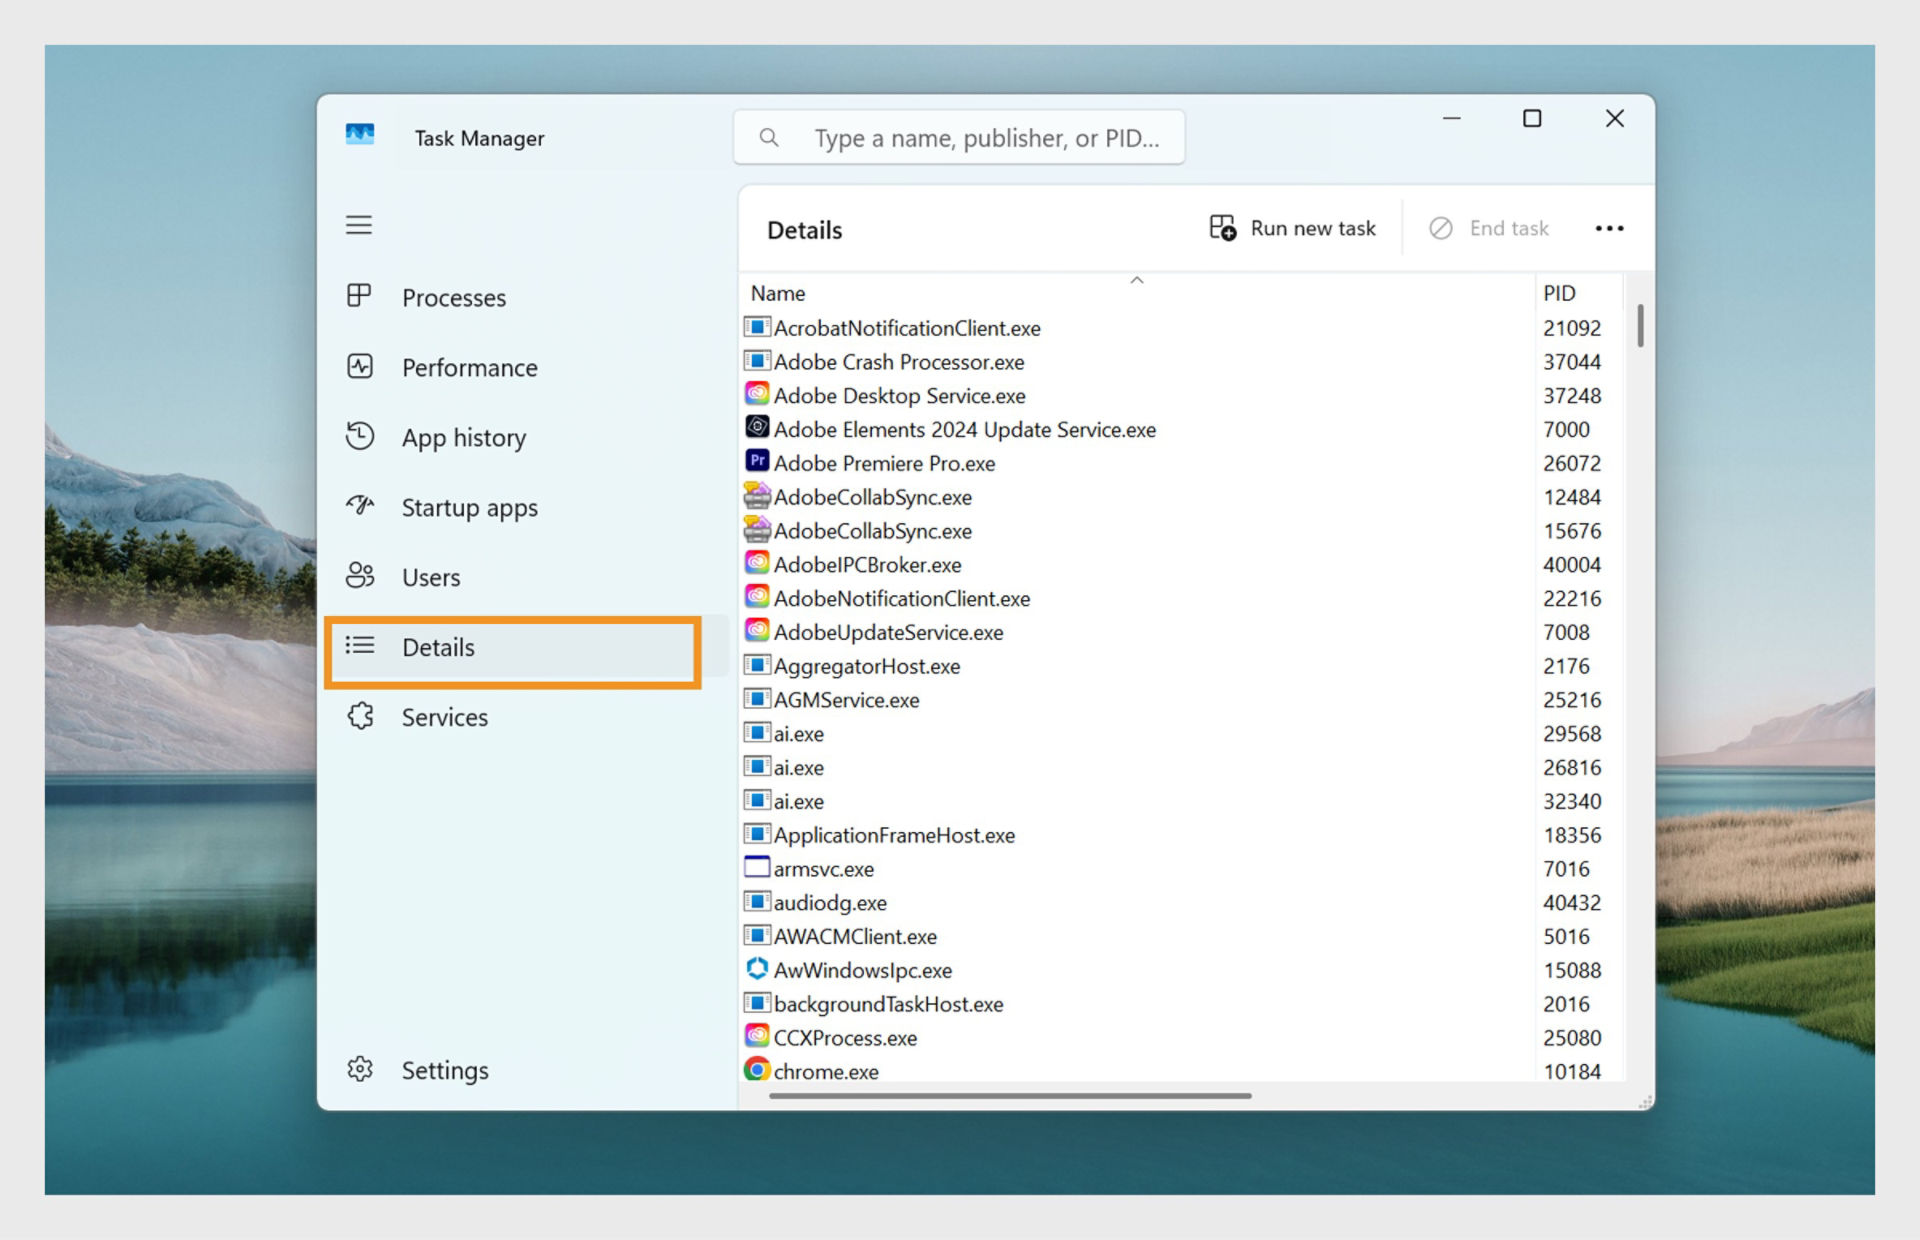Click the AdobeIPCBroker.exe icon
Screen dimensions: 1920x1240
[x=758, y=562]
